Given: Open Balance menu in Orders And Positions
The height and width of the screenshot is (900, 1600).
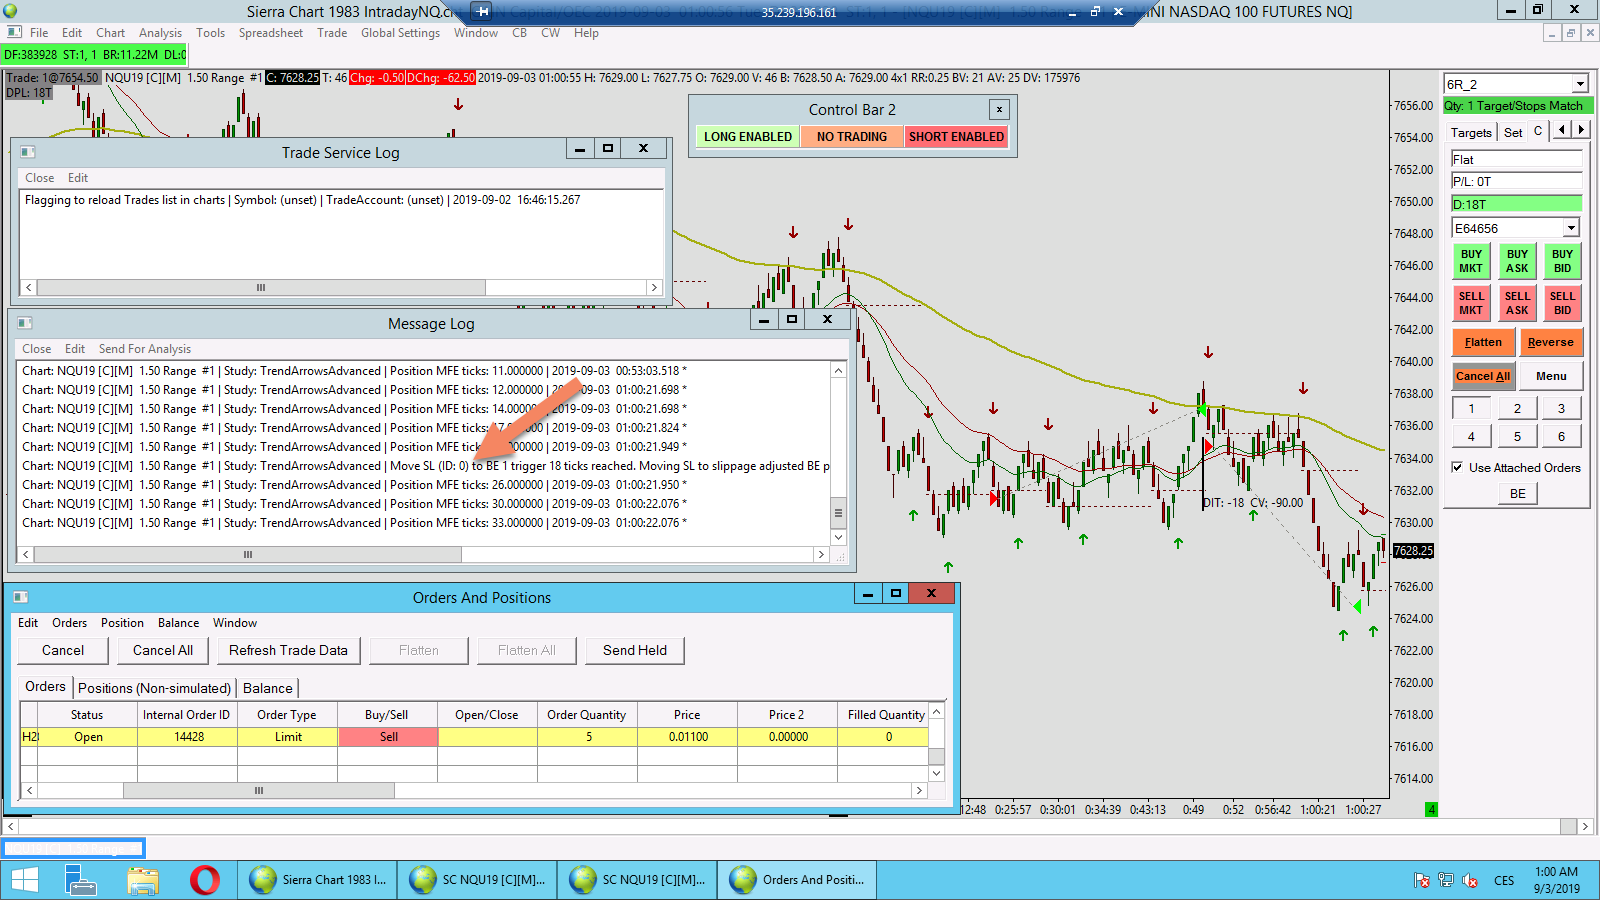Looking at the screenshot, I should pyautogui.click(x=178, y=623).
